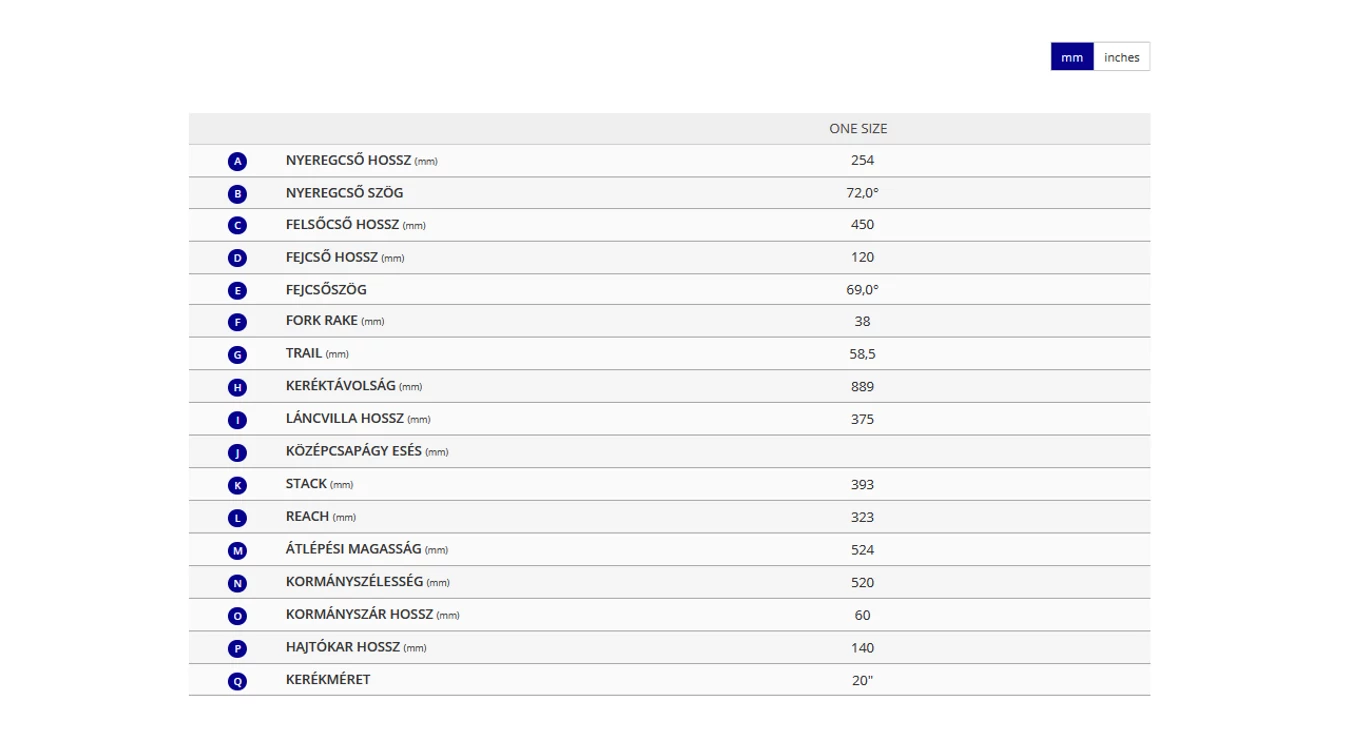Click the letter L badge icon

(x=237, y=518)
